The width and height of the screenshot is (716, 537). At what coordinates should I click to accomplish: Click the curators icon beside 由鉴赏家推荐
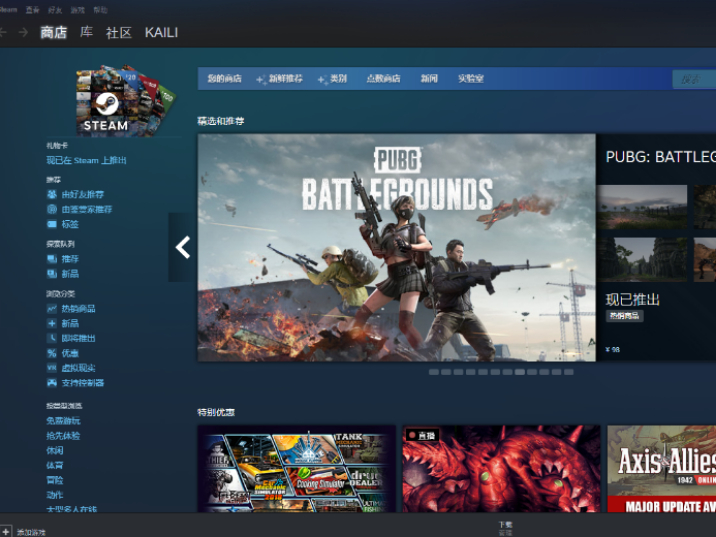tap(52, 209)
